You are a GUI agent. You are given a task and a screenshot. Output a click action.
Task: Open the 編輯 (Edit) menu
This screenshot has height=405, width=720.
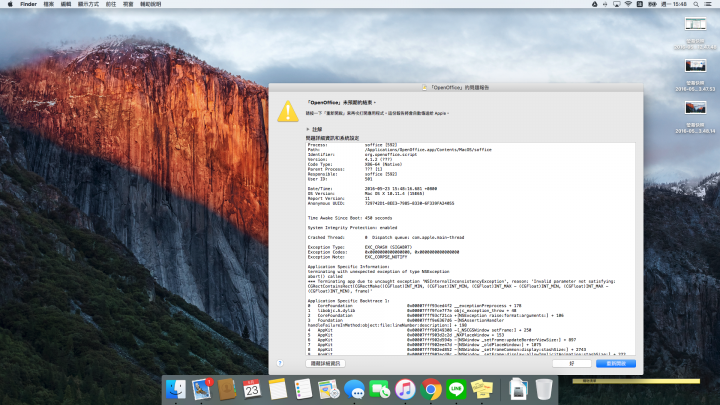(66, 4)
